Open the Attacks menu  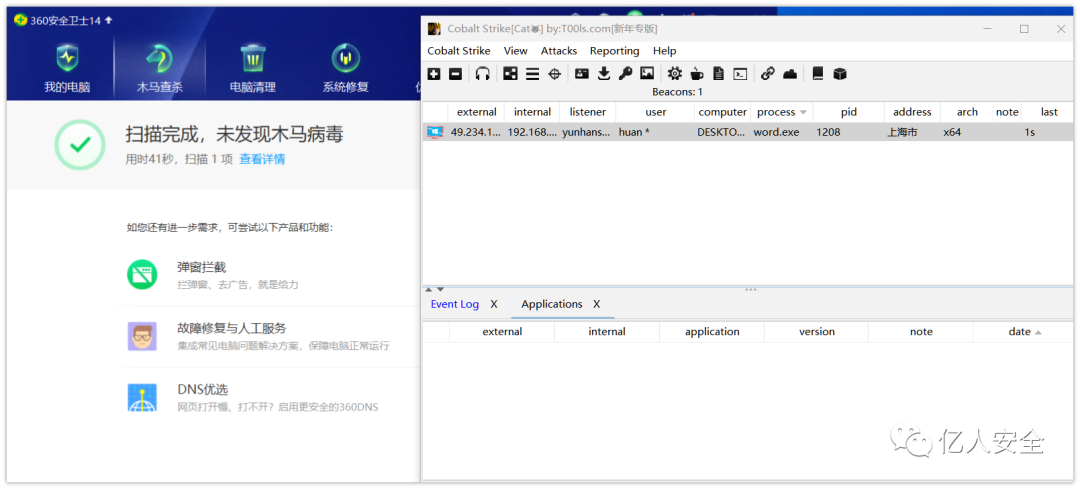(559, 51)
